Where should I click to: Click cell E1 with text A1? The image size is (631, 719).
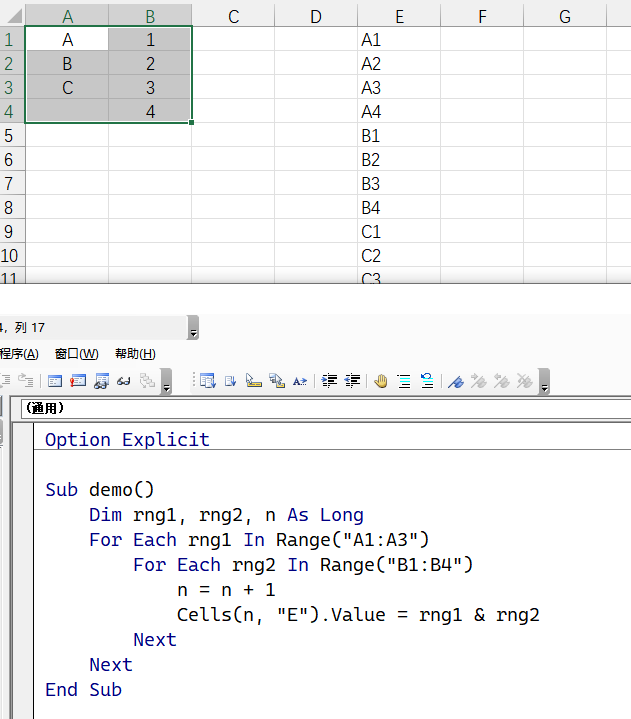click(x=399, y=40)
